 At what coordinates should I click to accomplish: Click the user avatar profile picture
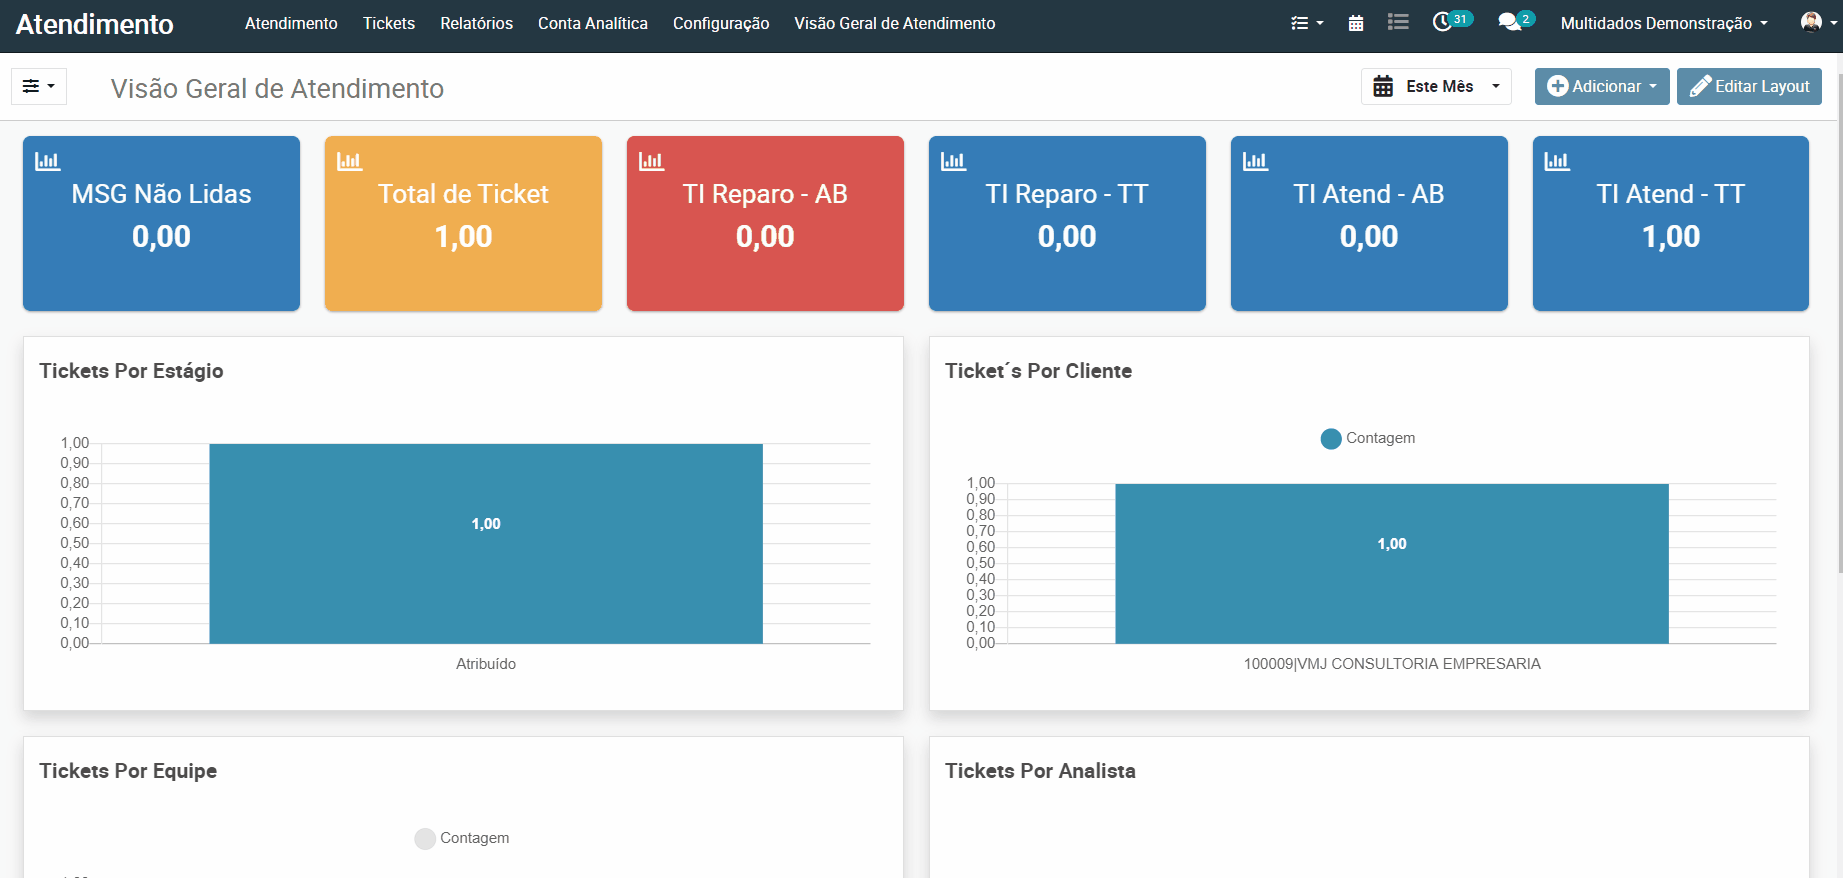click(1810, 22)
